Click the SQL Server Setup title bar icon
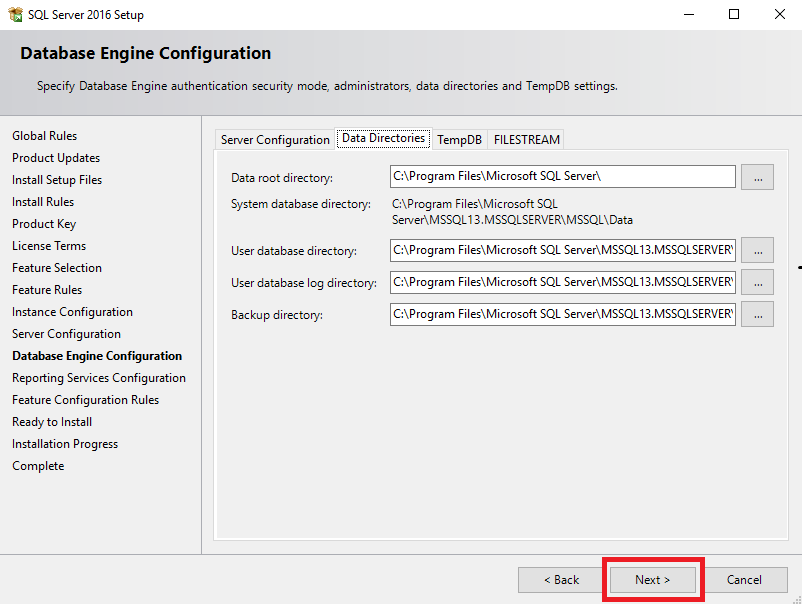This screenshot has height=604, width=802. click(15, 14)
